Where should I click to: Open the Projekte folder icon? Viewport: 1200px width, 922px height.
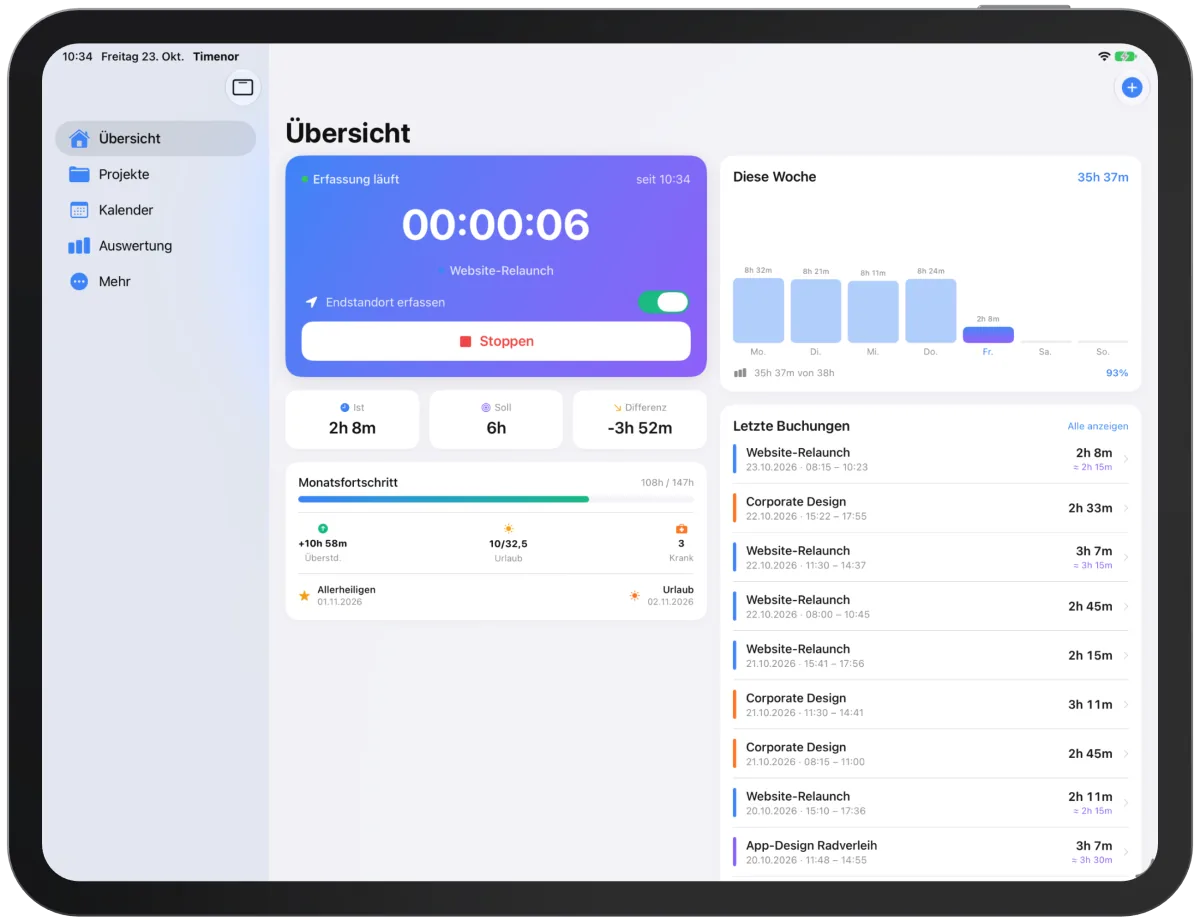click(79, 174)
